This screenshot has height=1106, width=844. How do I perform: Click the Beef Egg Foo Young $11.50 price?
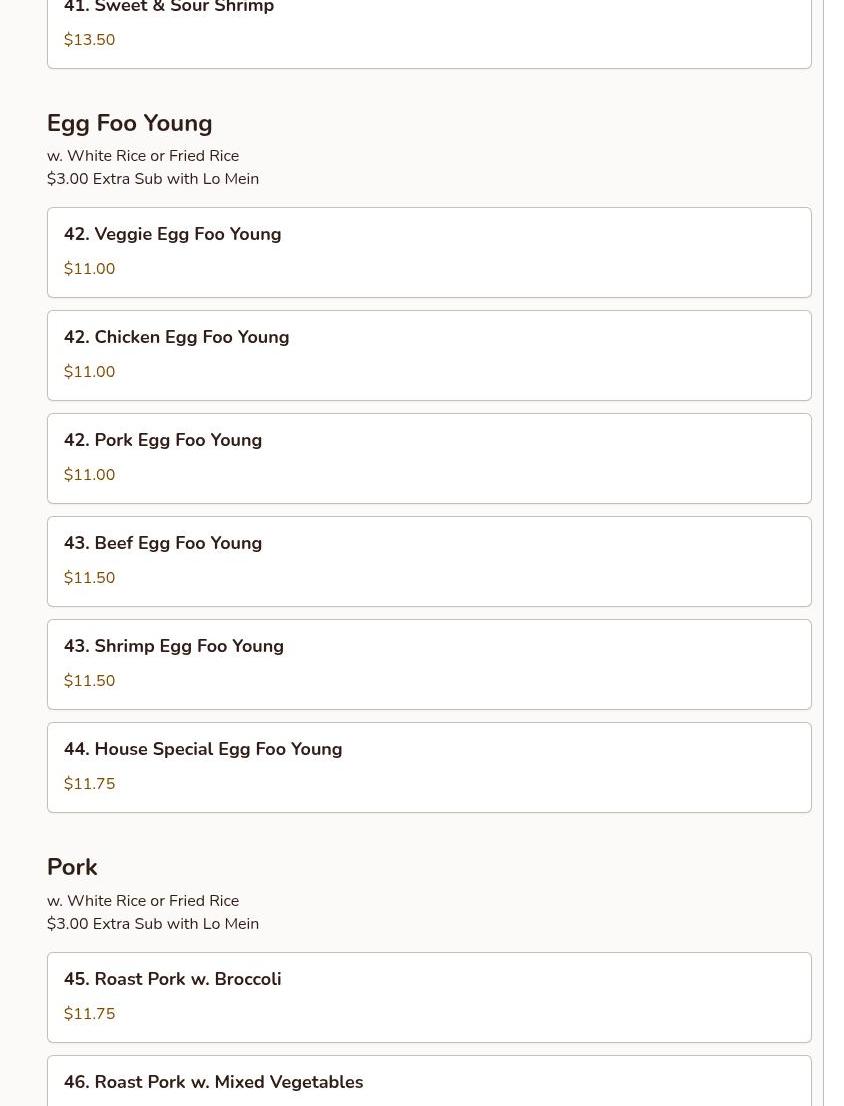pyautogui.click(x=89, y=578)
